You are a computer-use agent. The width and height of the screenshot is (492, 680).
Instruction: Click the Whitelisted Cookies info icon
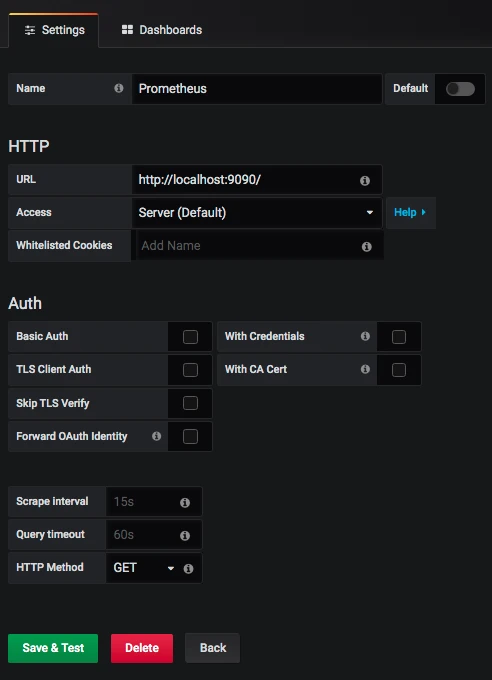point(367,246)
